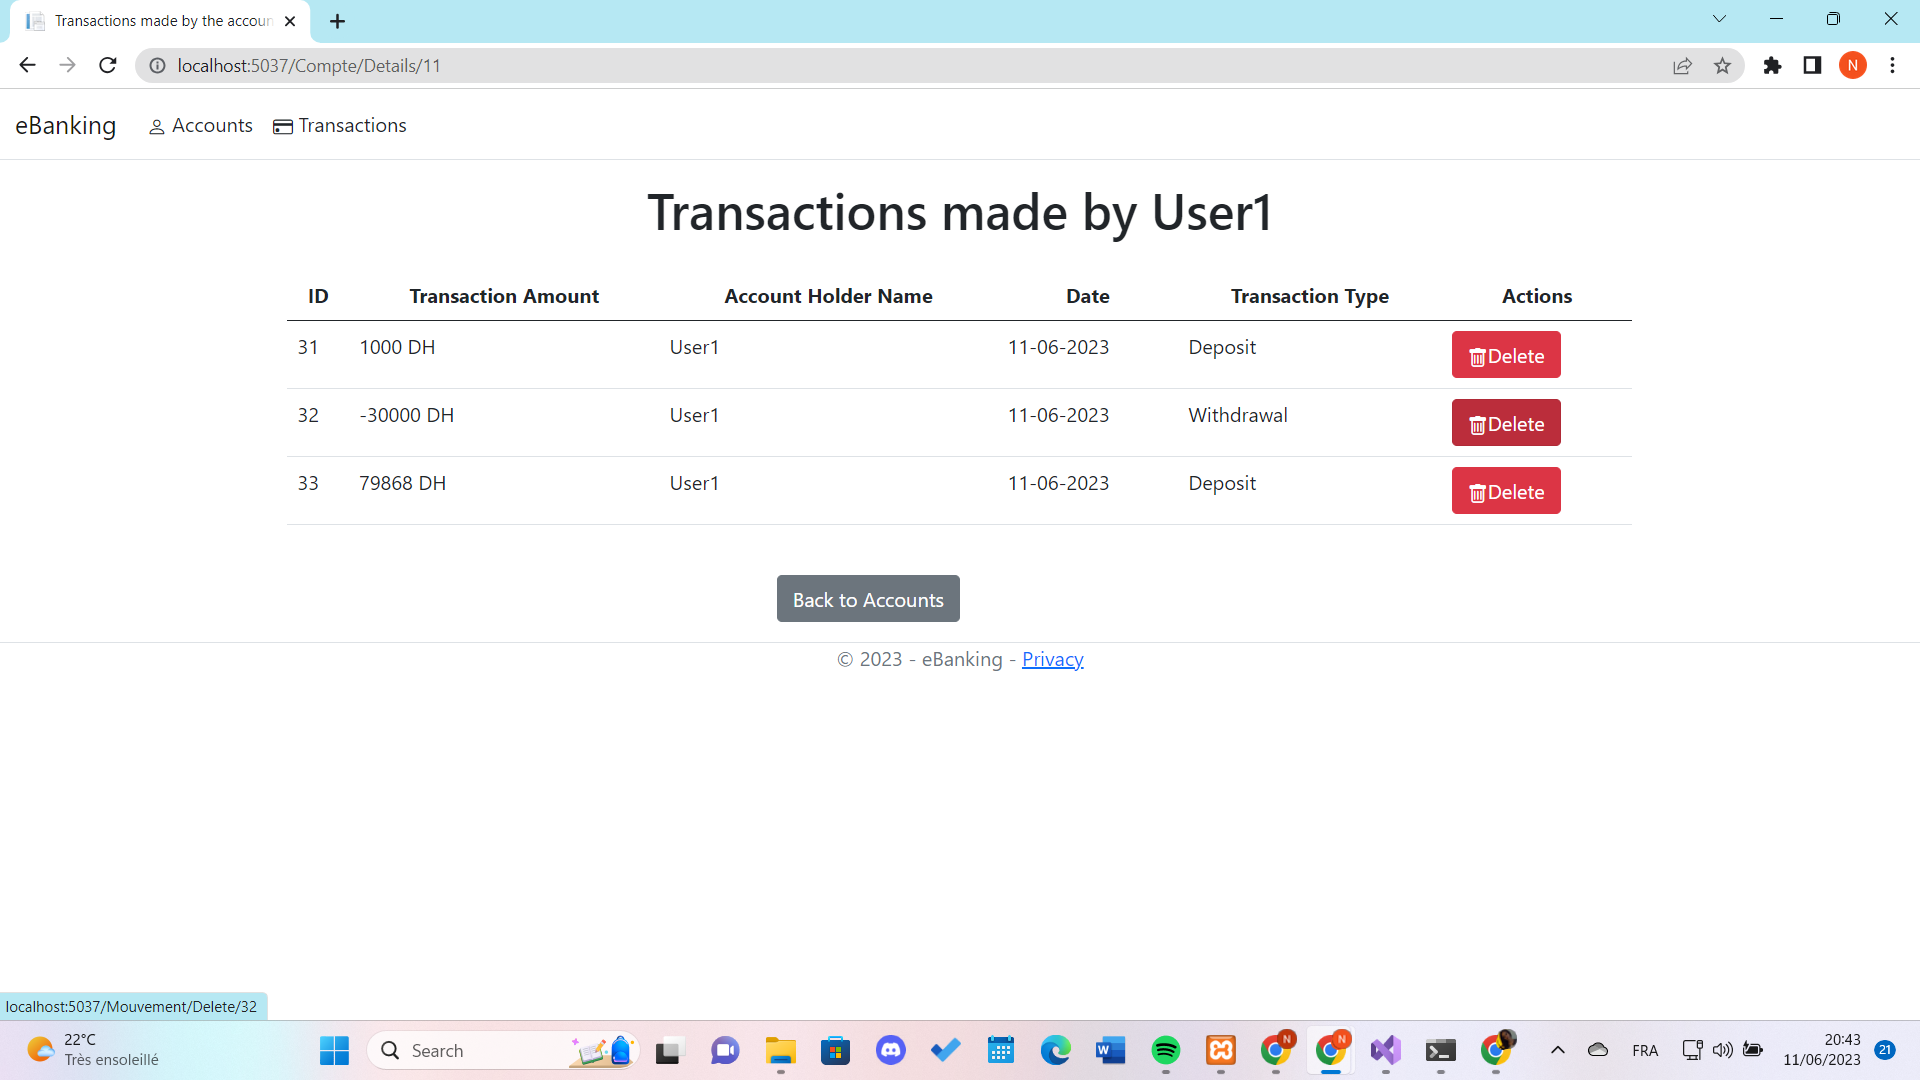Open Spotify from the taskbar
This screenshot has width=1920, height=1080.
click(1165, 1050)
